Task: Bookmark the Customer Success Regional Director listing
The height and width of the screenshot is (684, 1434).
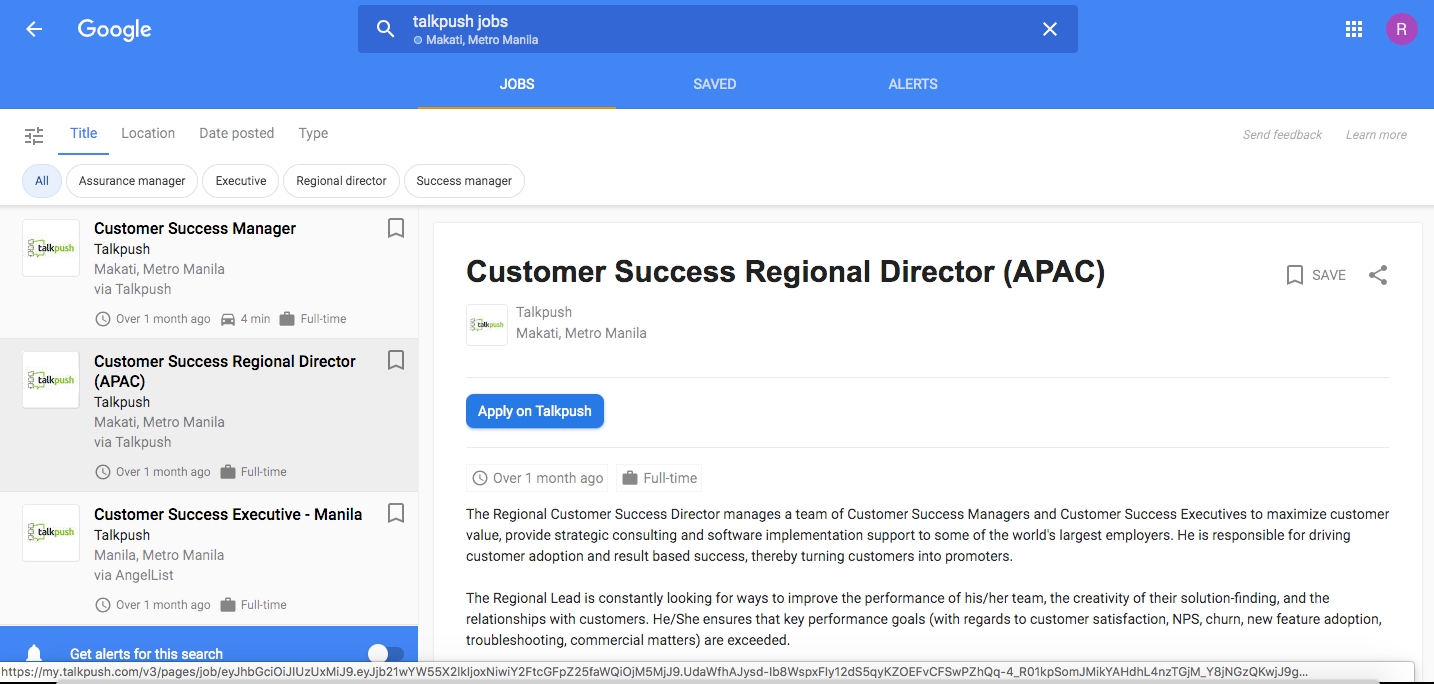Action: [x=396, y=360]
